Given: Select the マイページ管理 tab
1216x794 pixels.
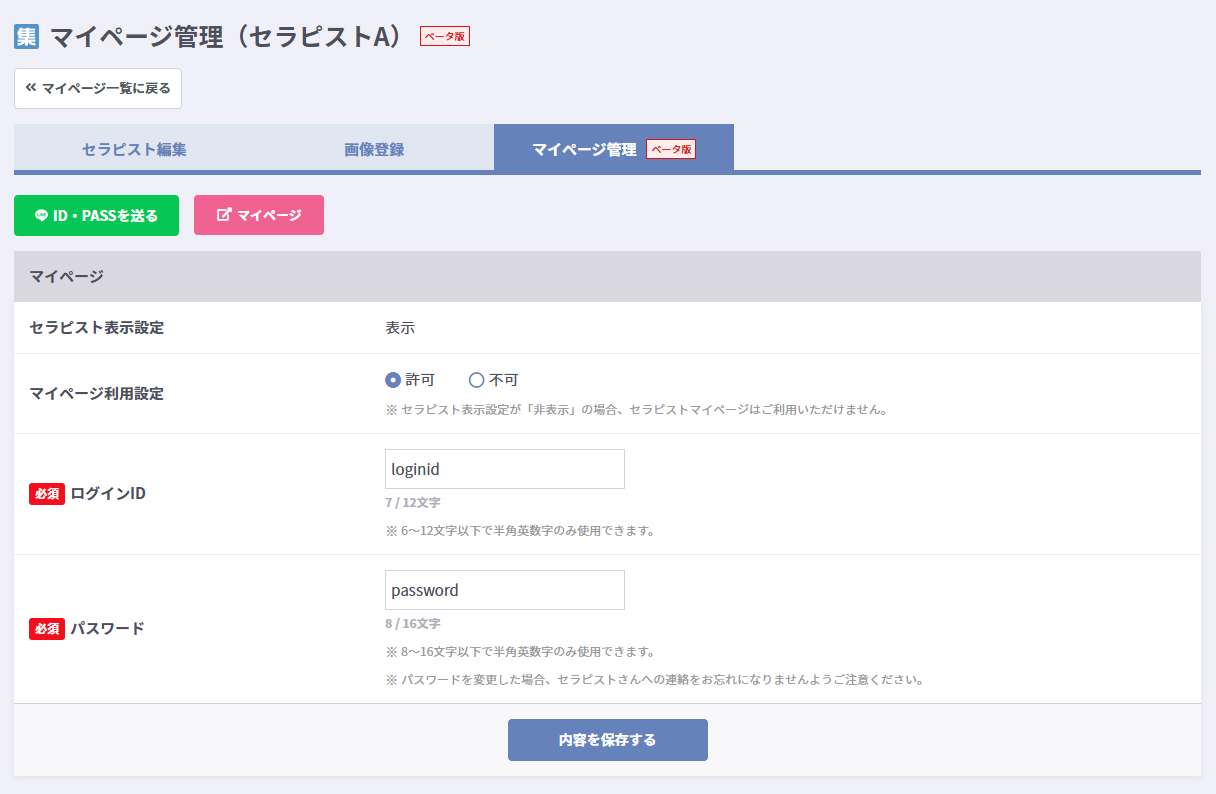Looking at the screenshot, I should click(x=584, y=149).
